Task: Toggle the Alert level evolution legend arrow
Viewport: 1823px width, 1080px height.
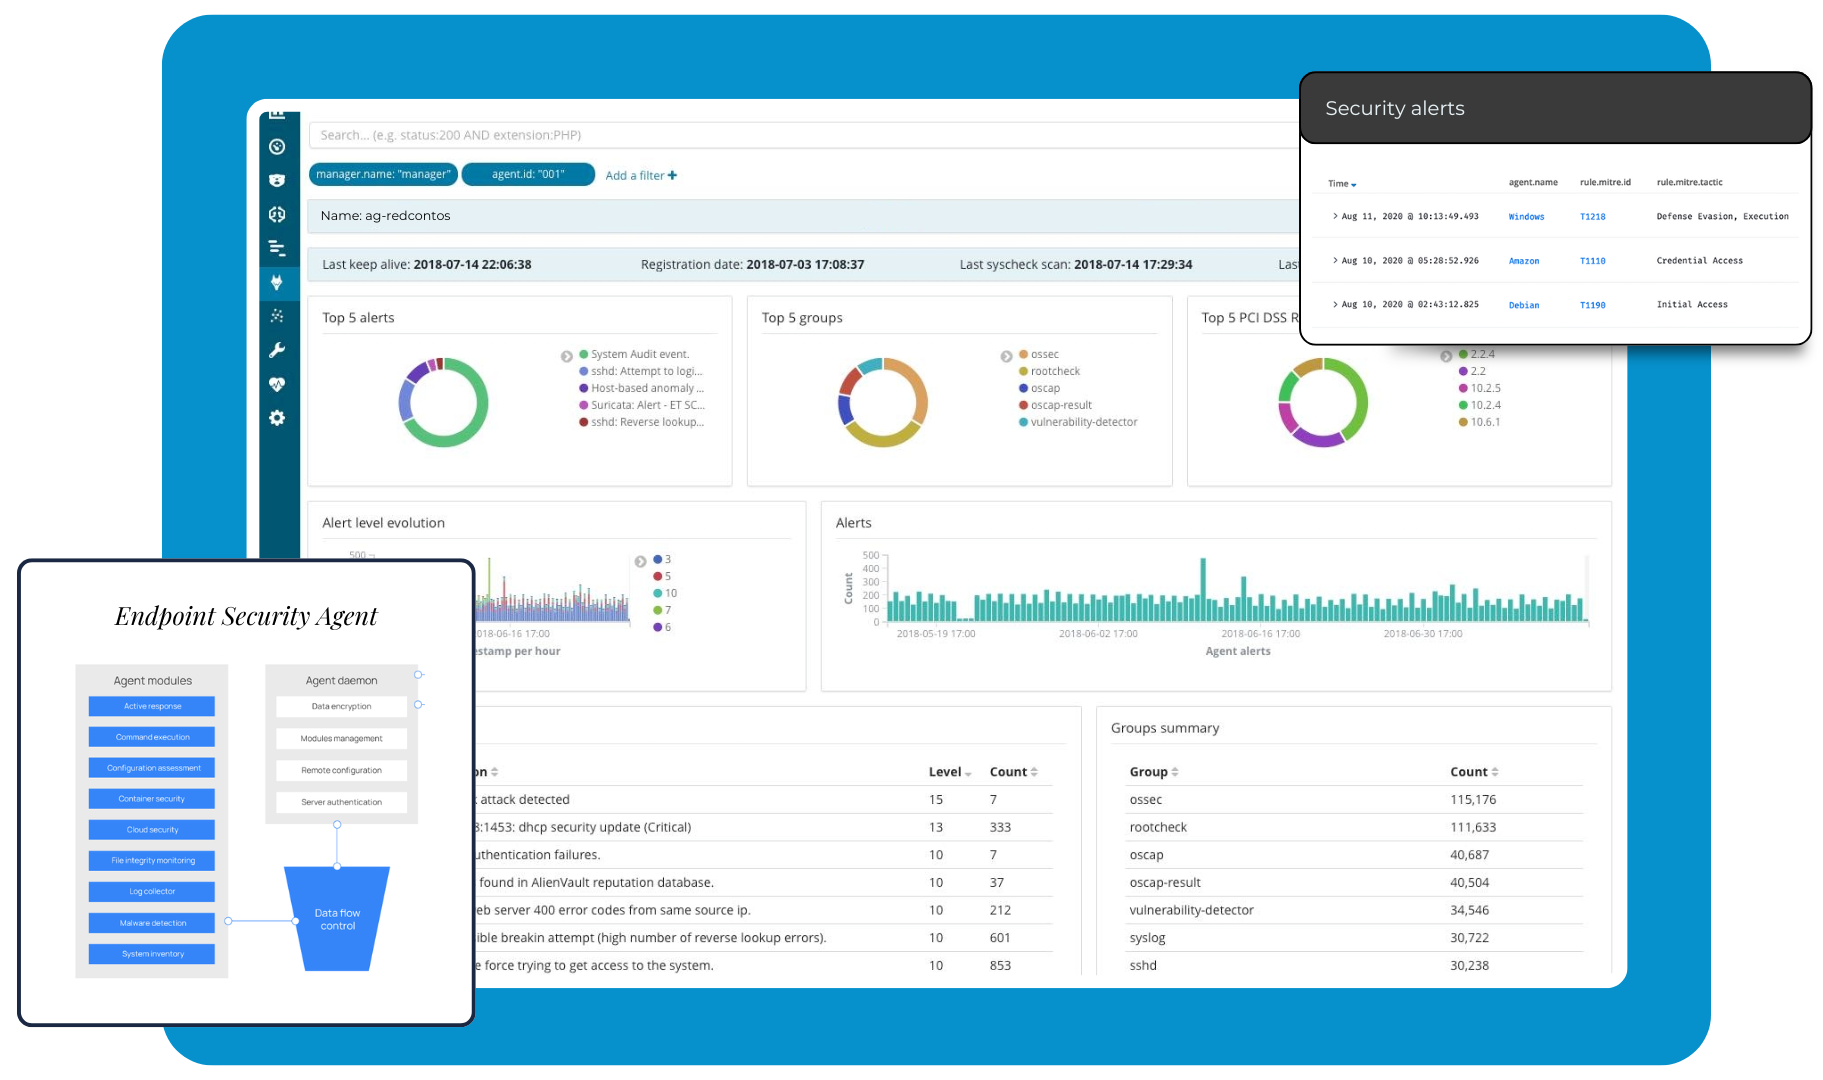Action: 640,561
